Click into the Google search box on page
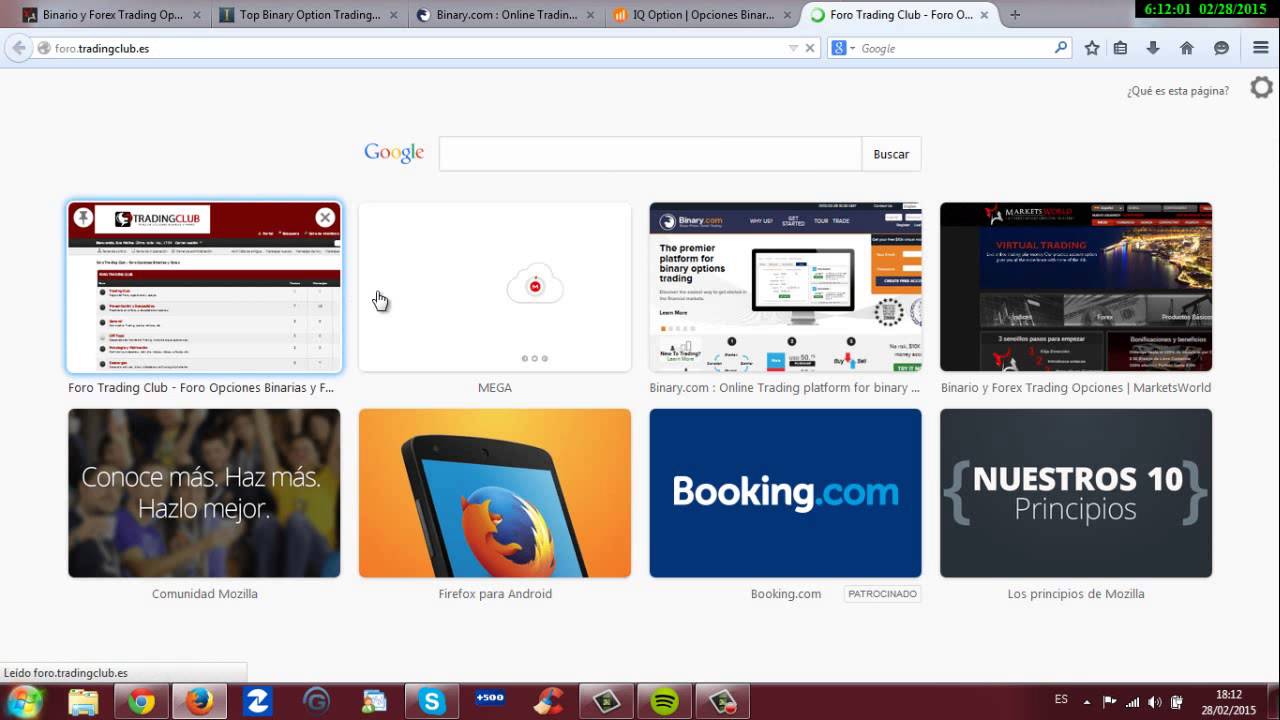 tap(650, 154)
